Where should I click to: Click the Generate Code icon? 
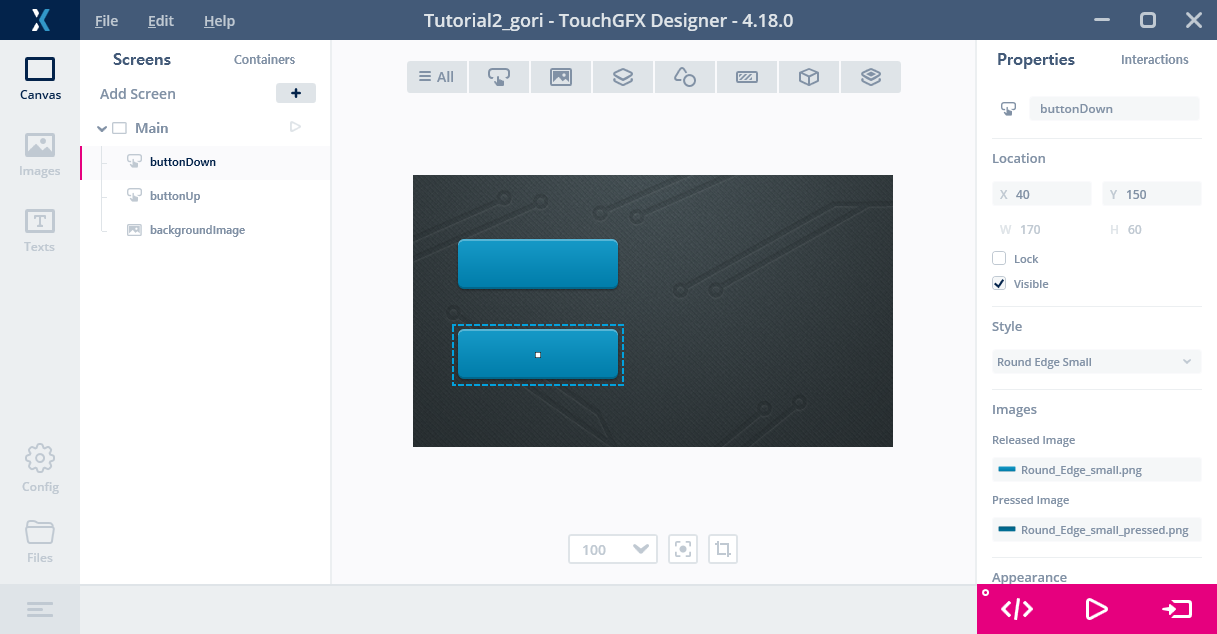coord(1016,609)
